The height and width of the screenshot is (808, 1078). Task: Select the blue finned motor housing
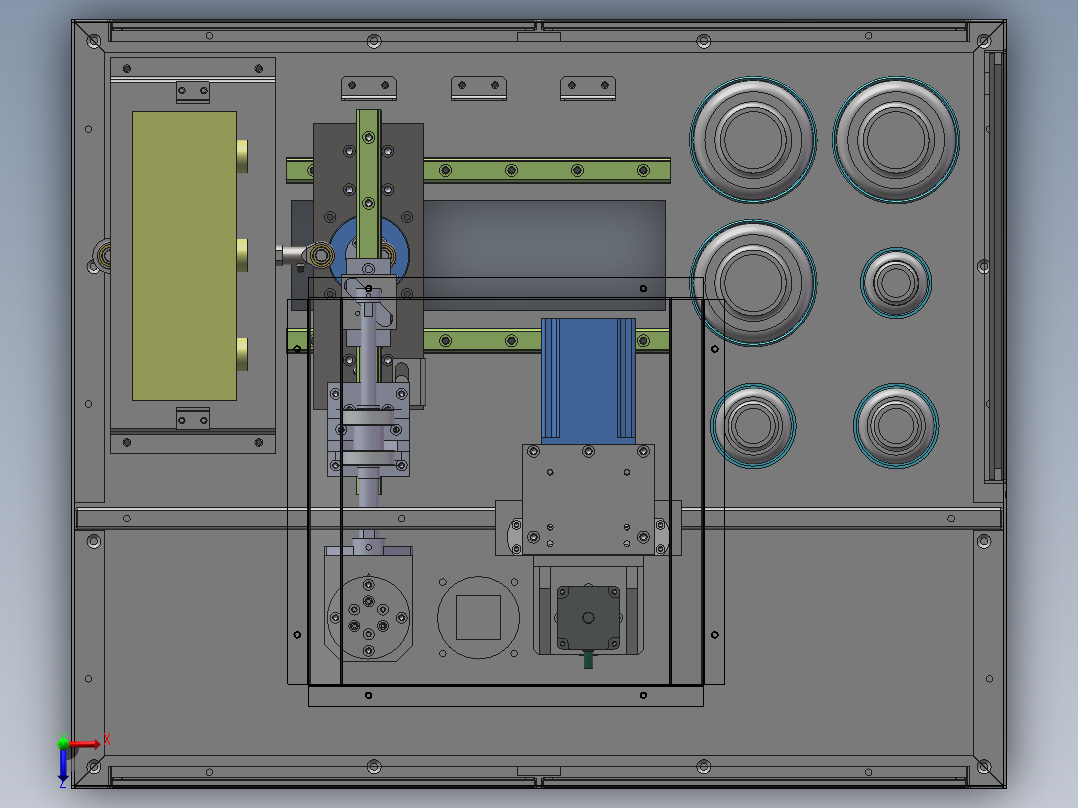[588, 380]
